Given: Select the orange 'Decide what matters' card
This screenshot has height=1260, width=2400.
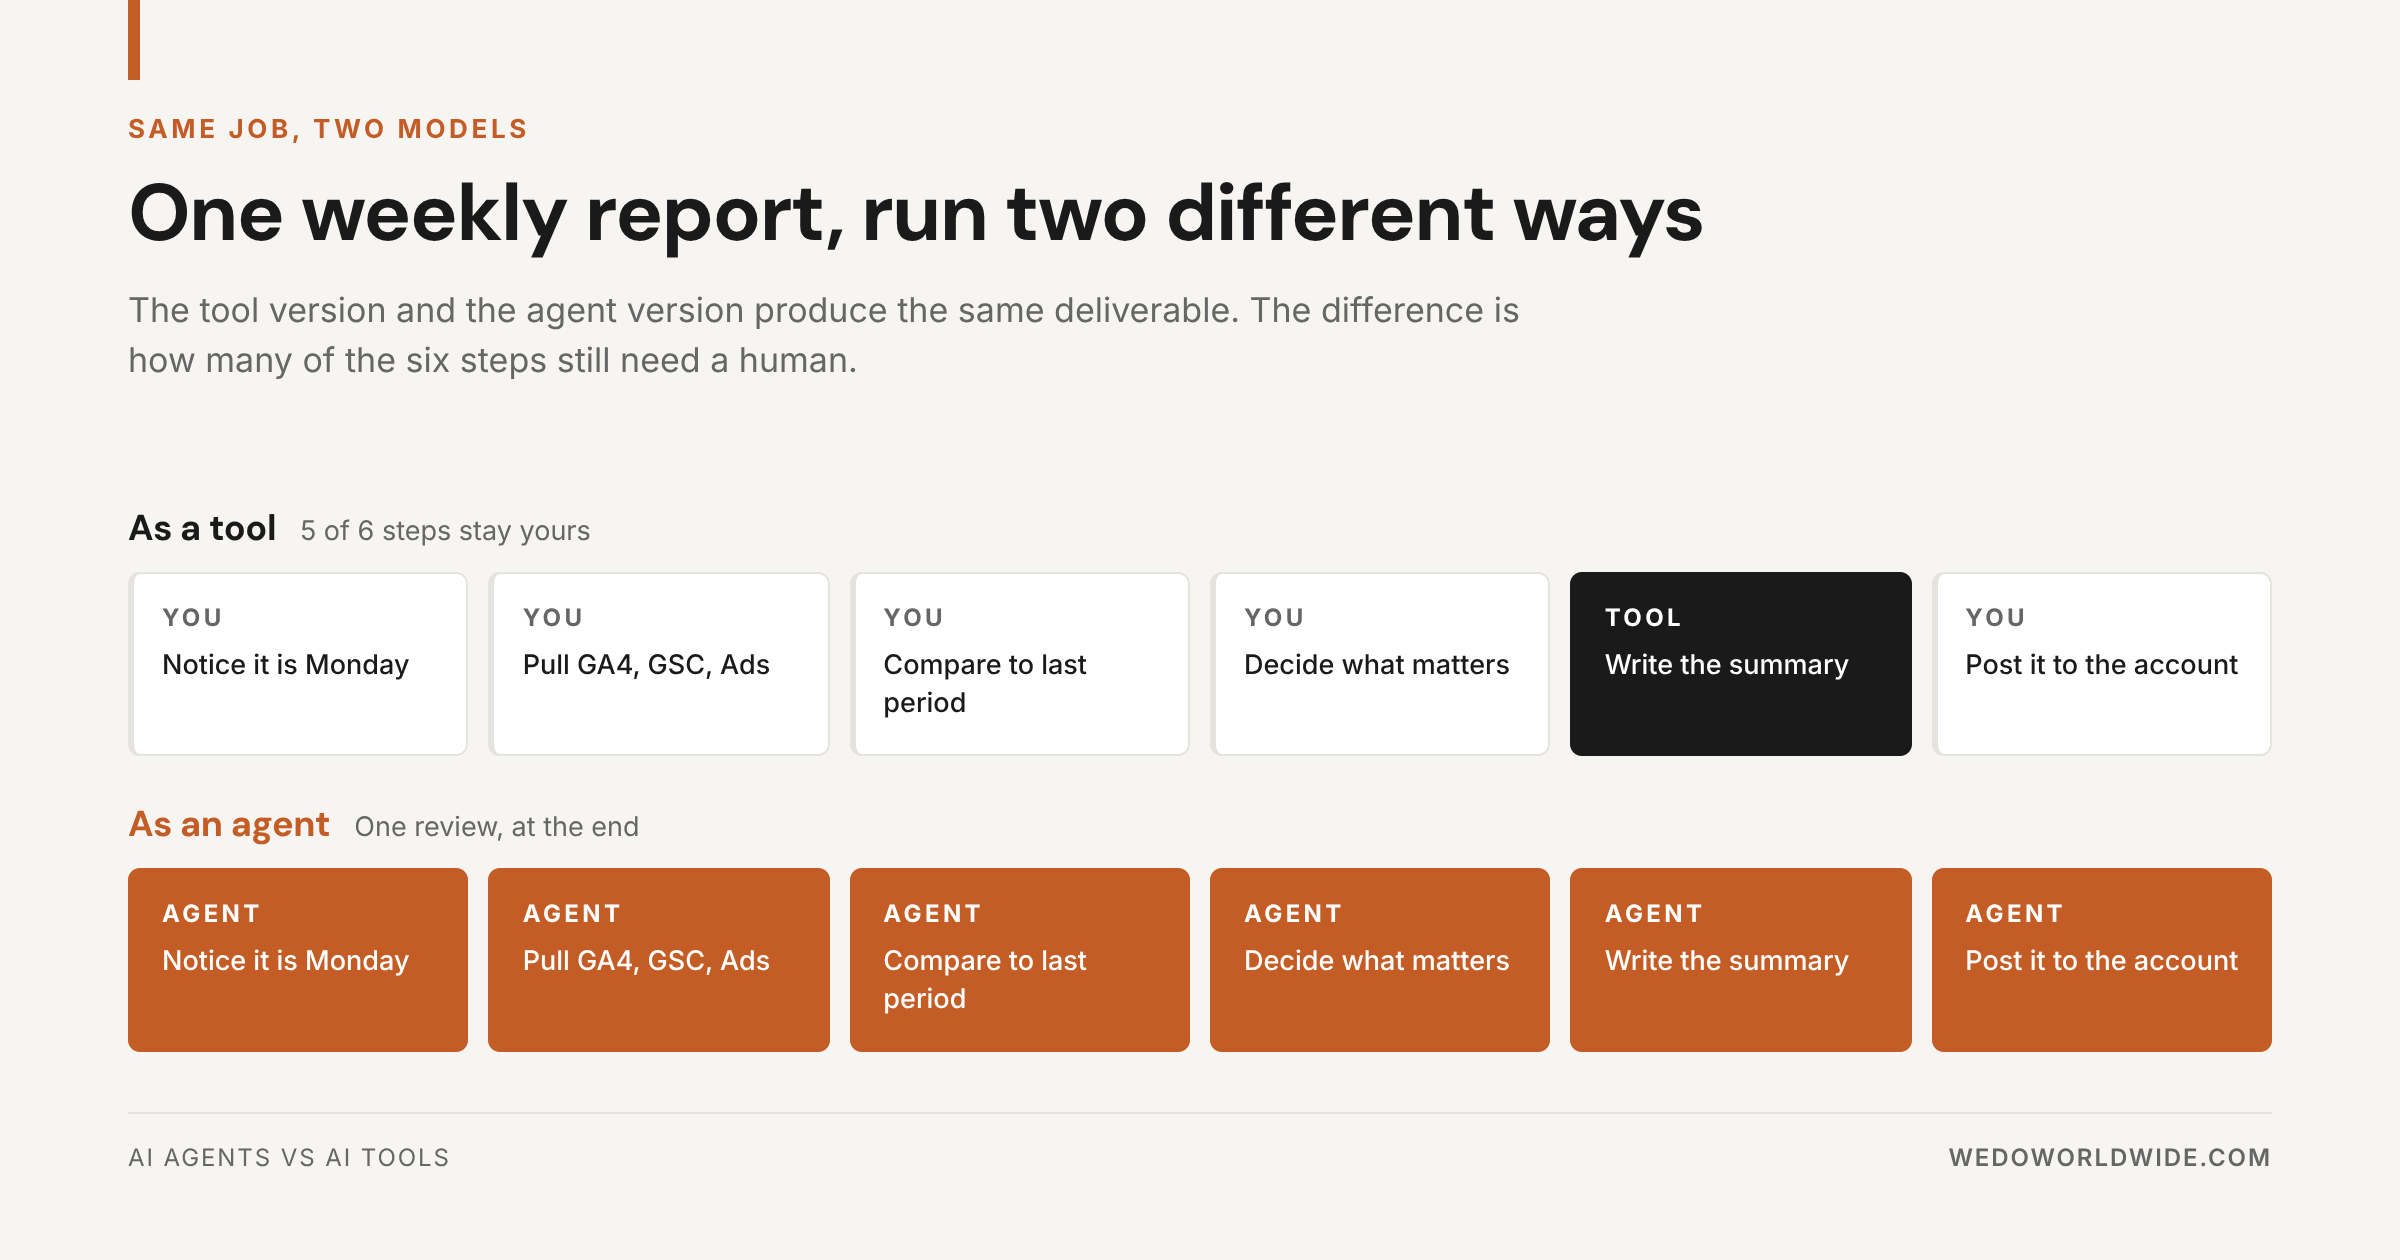Looking at the screenshot, I should [1380, 960].
